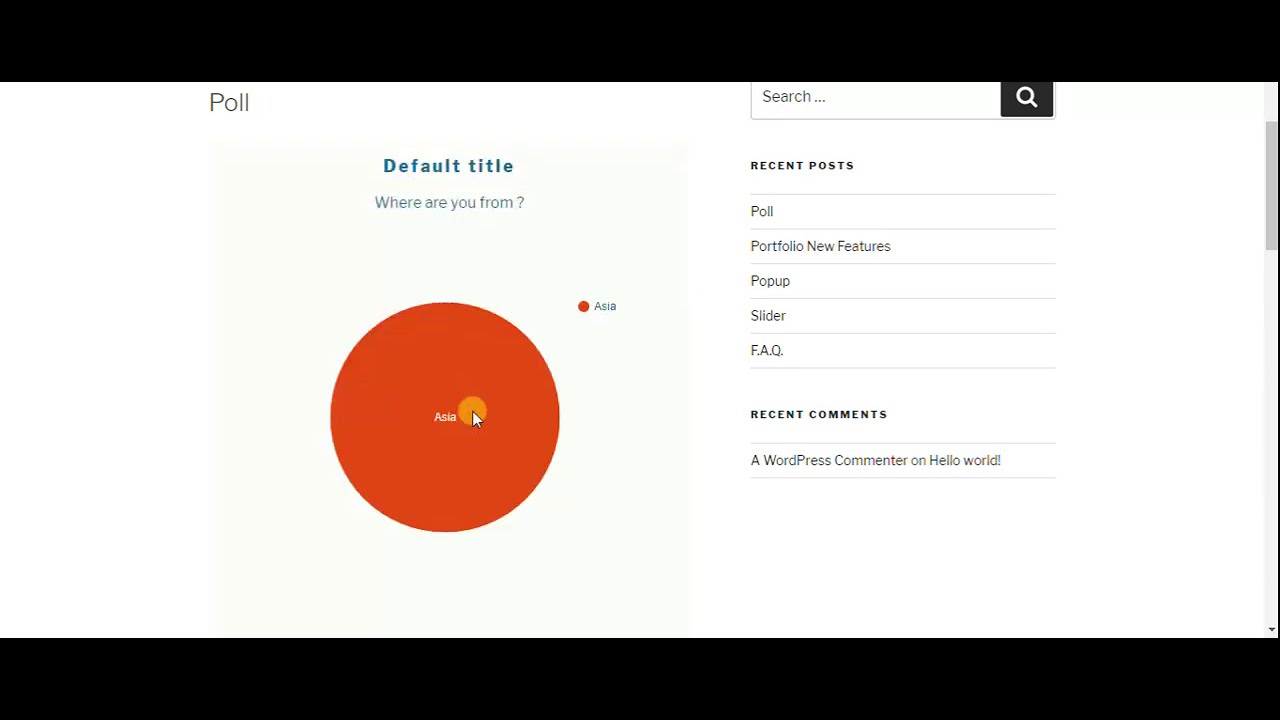Select the Asia pie chart slice label
Viewport: 1280px width, 720px height.
445,417
